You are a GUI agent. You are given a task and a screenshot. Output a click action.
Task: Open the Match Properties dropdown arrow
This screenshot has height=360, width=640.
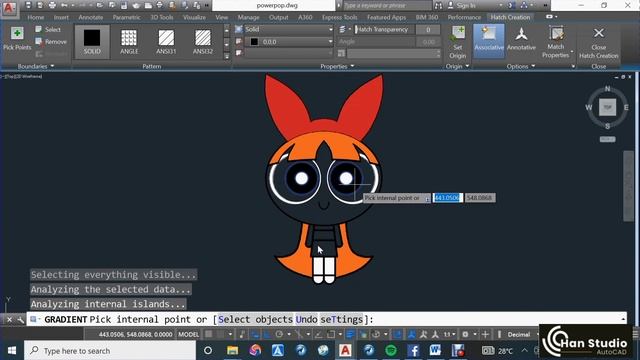coord(572,52)
